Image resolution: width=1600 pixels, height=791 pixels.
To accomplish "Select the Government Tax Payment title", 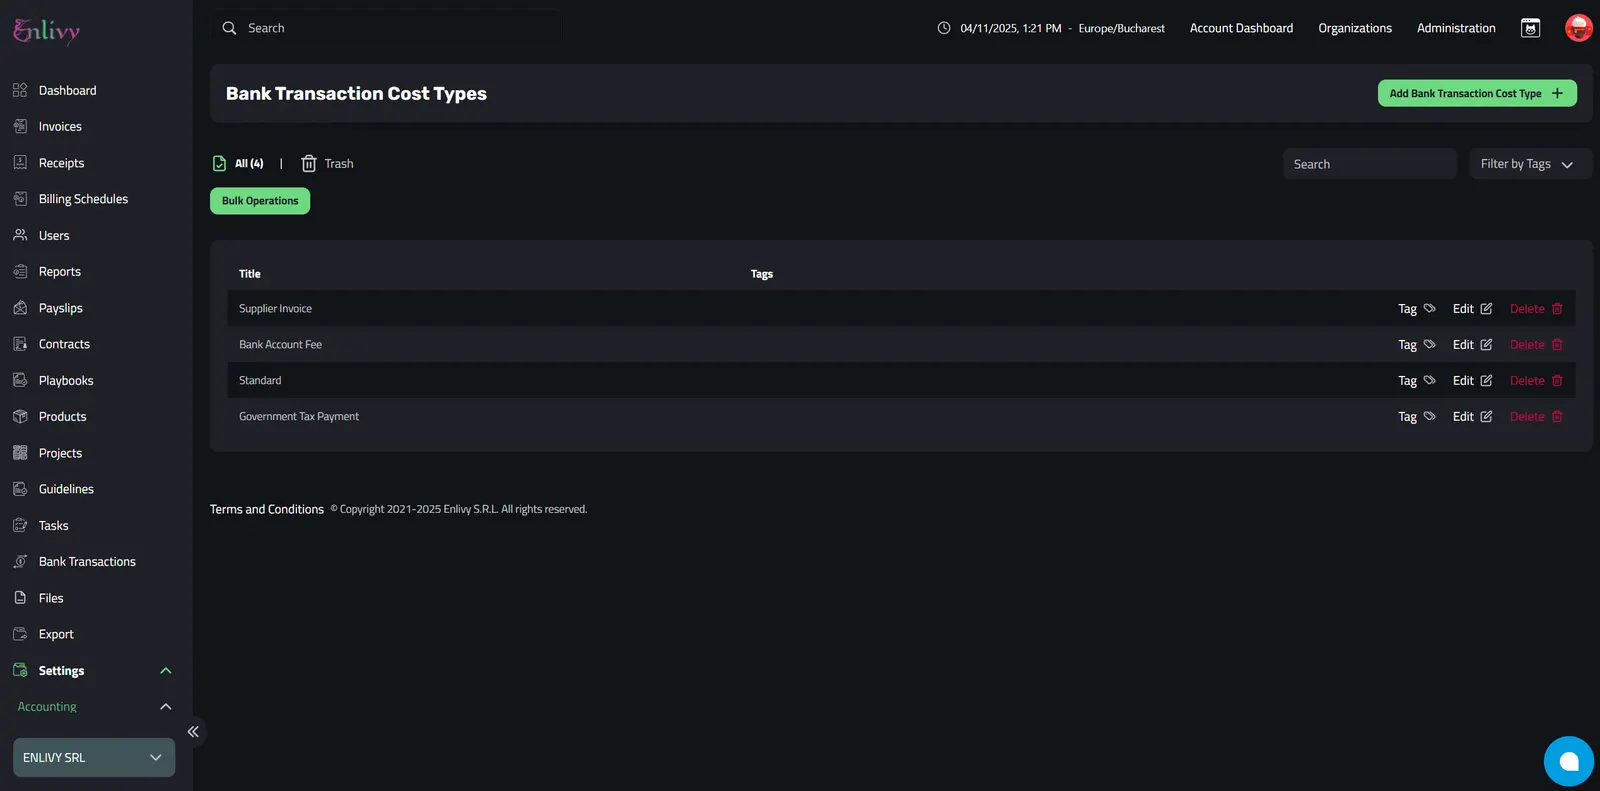I will (x=299, y=417).
